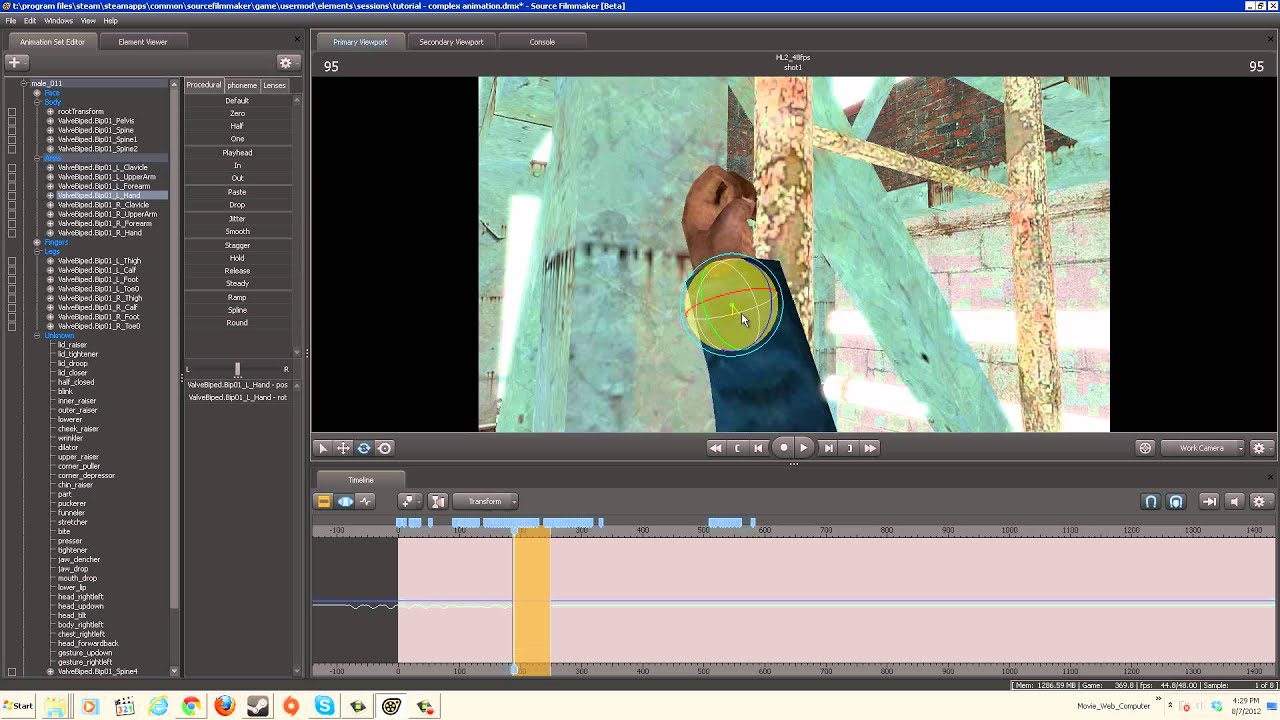Expand the Fingers group in tree
1280x720 pixels.
(37, 242)
